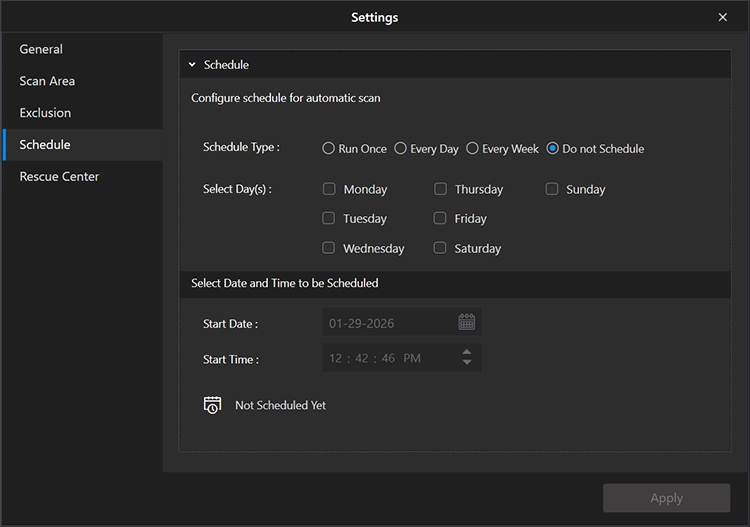This screenshot has height=527, width=750.
Task: Click the Not Scheduled Yet status text
Action: tap(280, 406)
